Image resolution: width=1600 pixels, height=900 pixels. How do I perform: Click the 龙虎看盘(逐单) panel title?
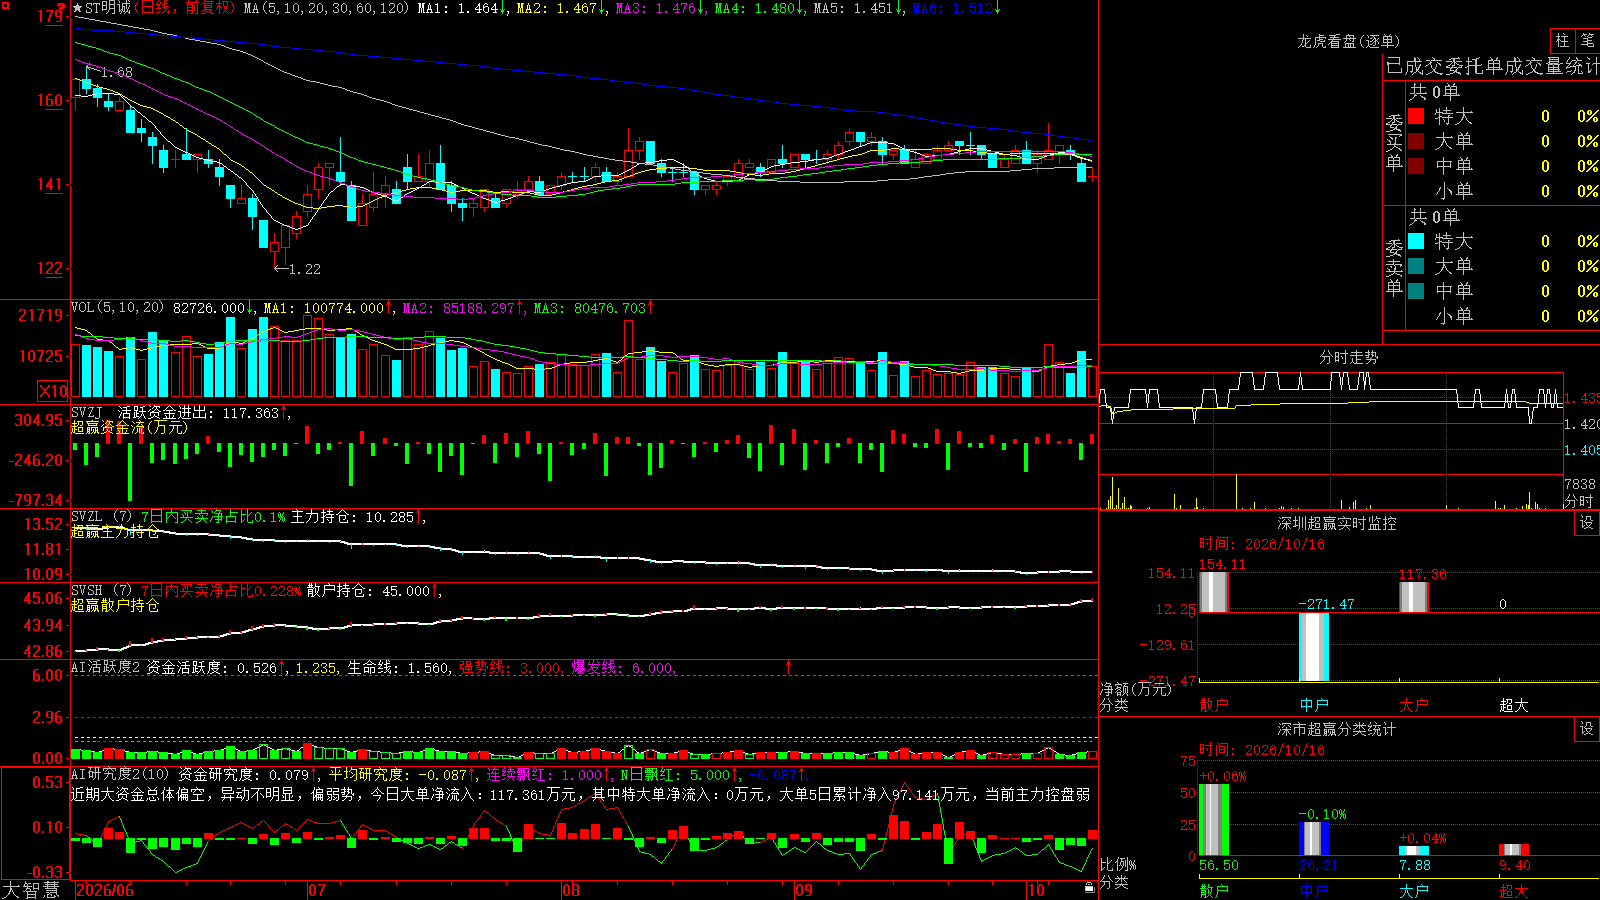pos(1348,41)
